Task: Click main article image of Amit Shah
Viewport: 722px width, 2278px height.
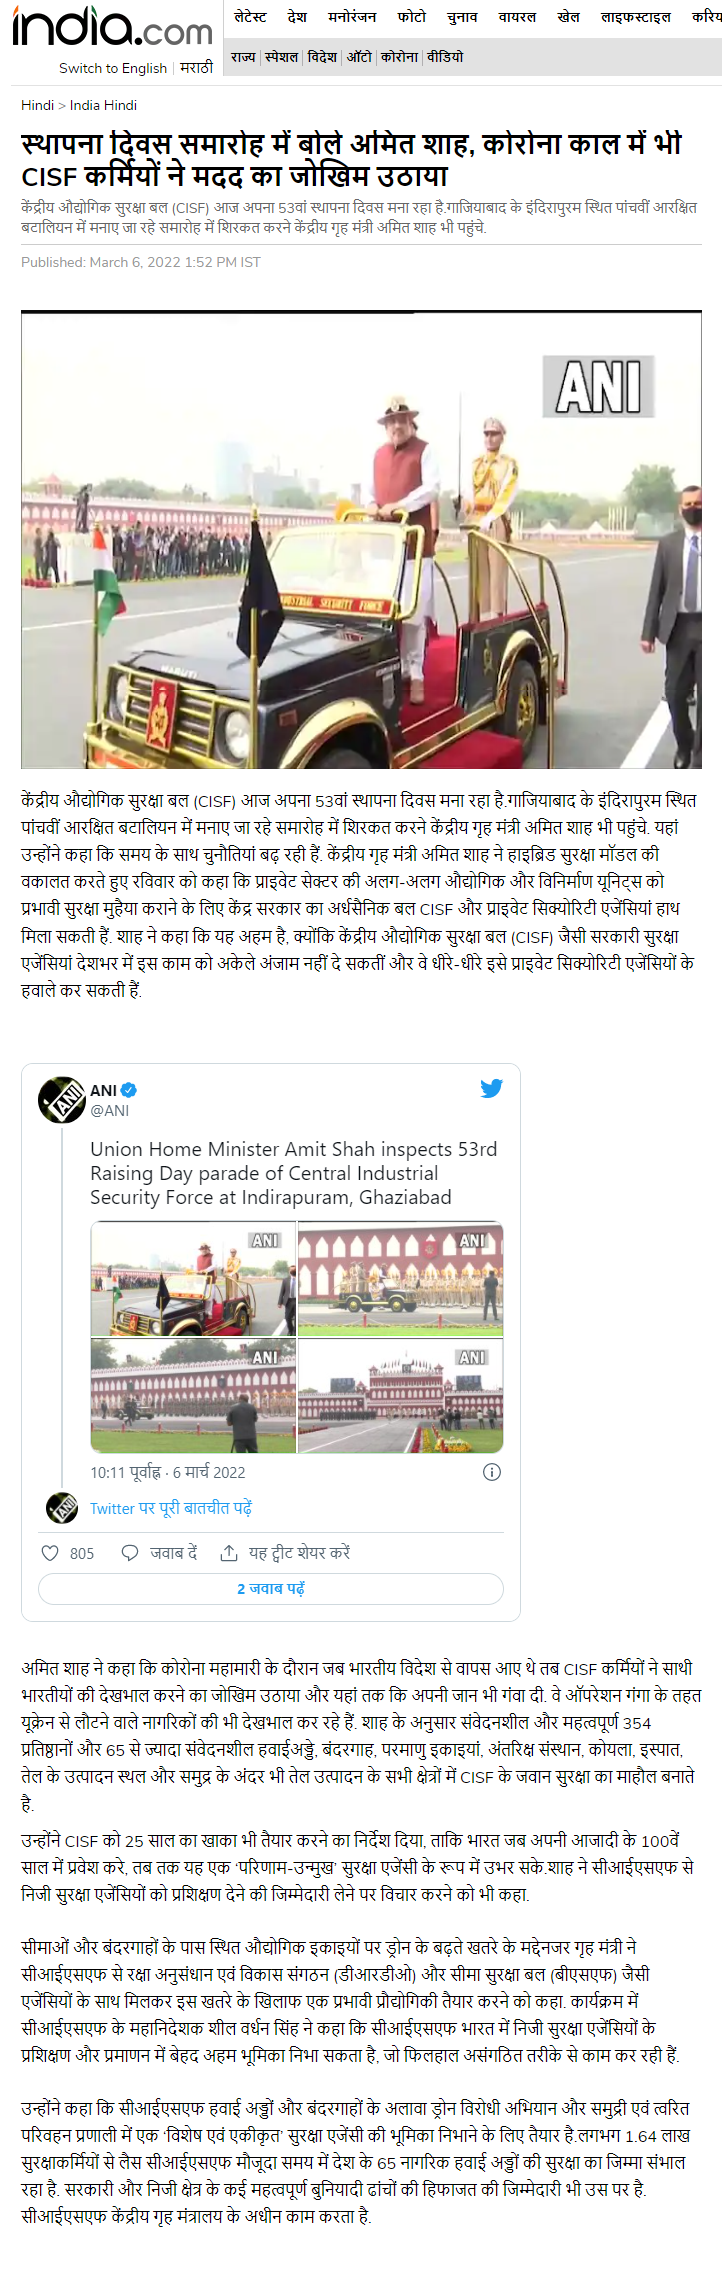Action: [x=361, y=540]
